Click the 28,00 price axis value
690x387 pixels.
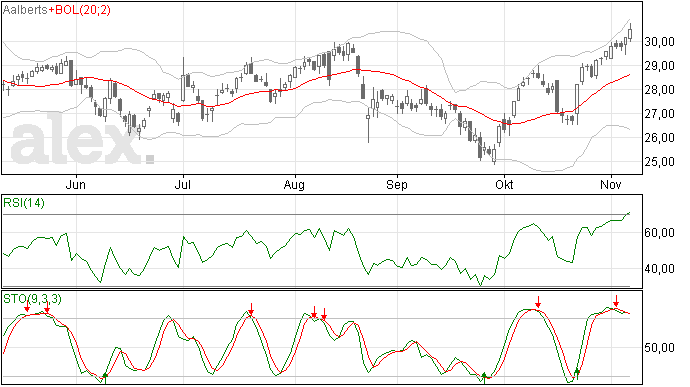coord(659,90)
